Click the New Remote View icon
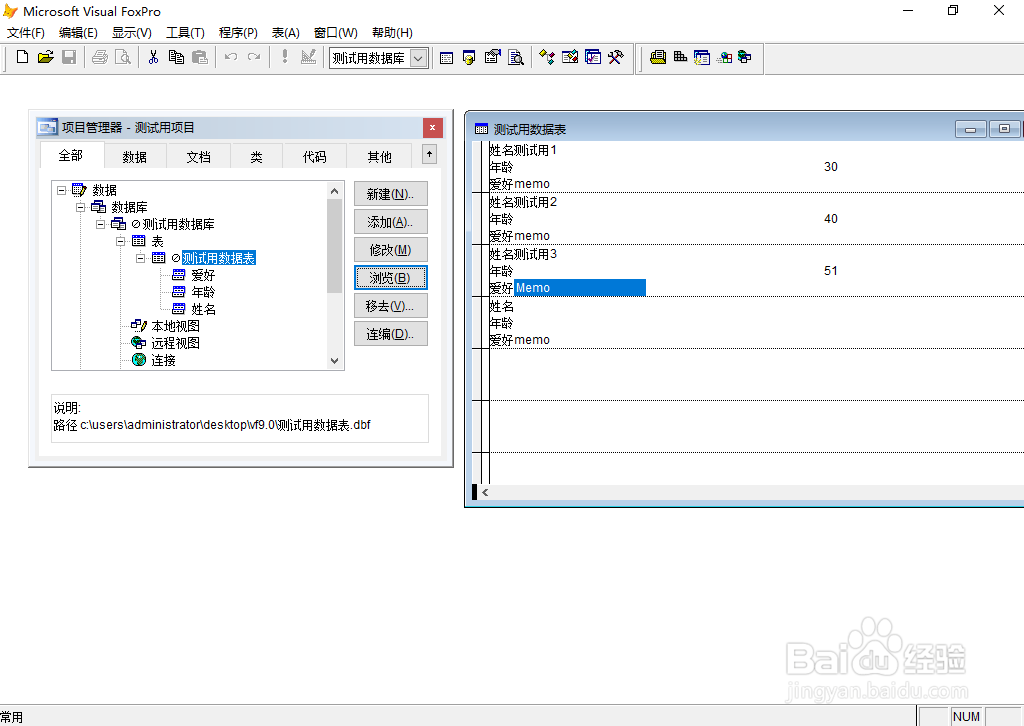The width and height of the screenshot is (1024, 726). [724, 57]
